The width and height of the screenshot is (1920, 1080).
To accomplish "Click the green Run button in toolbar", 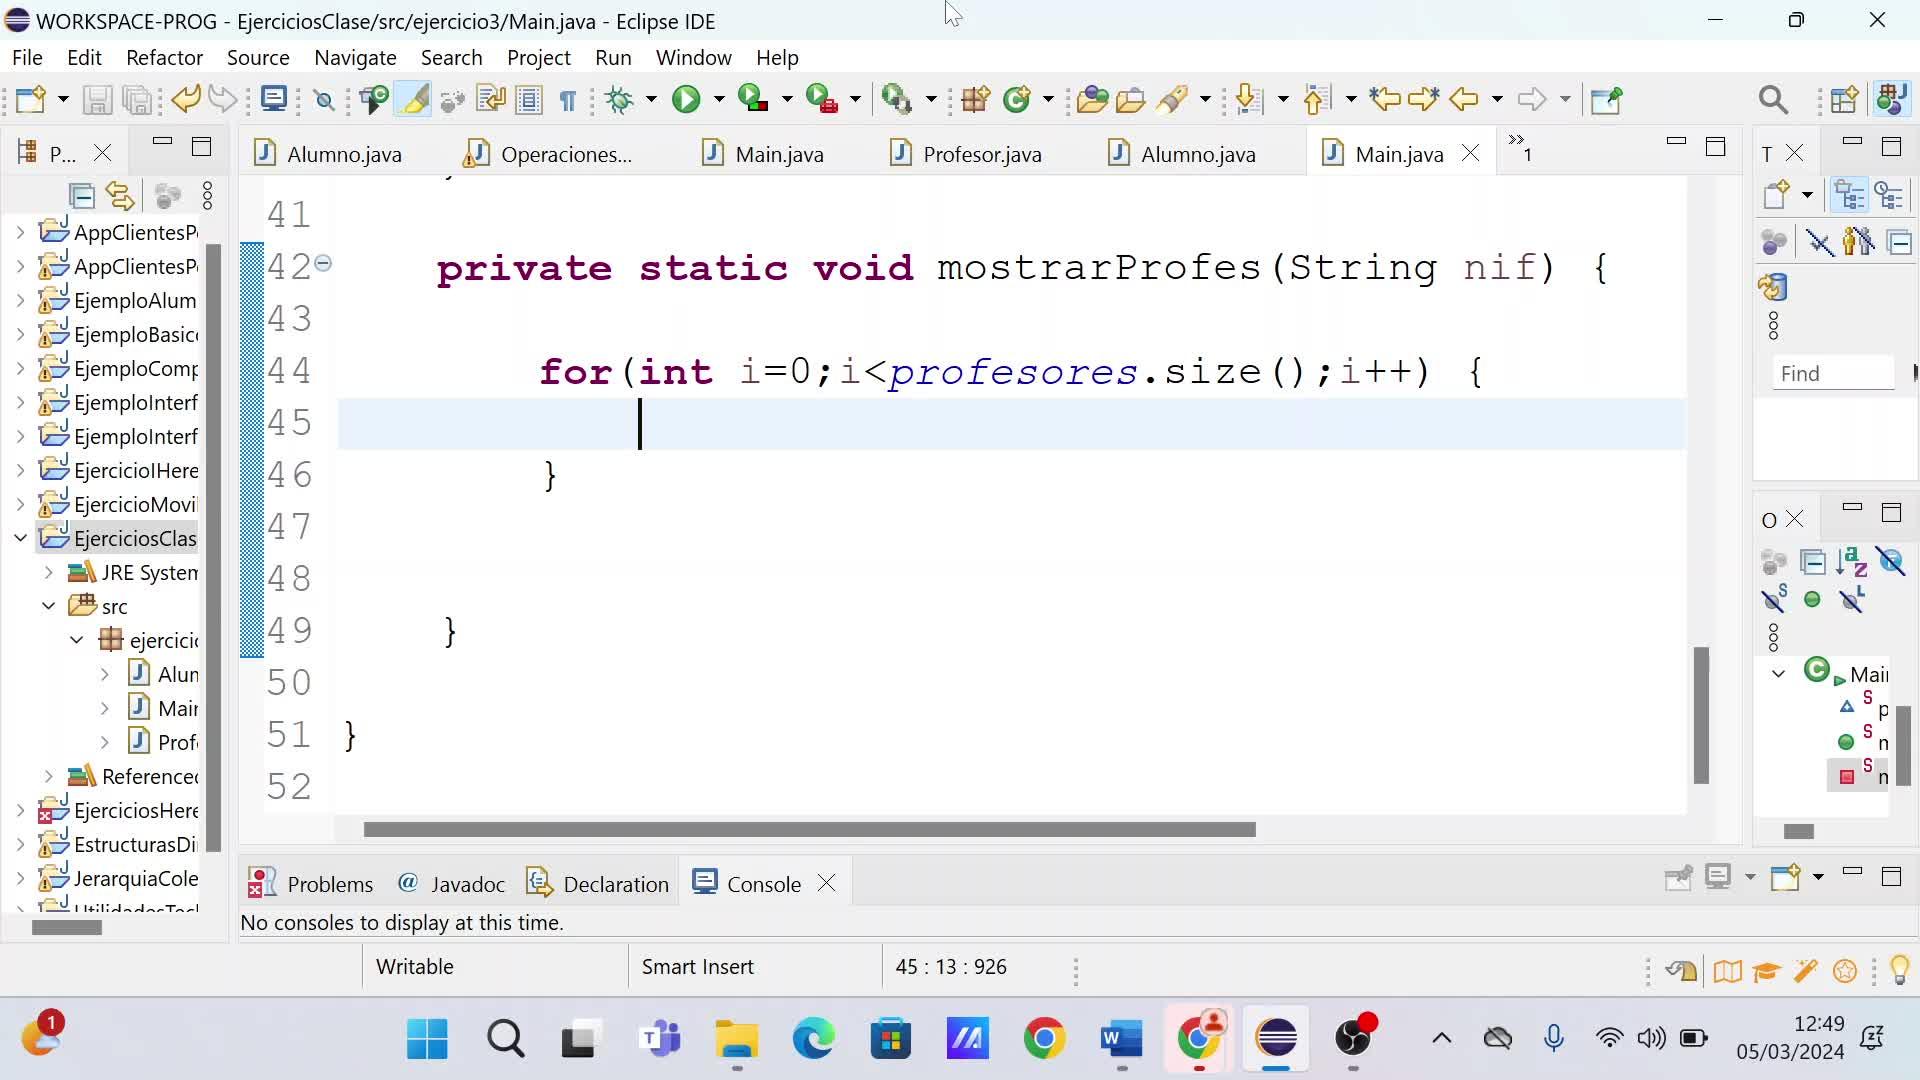I will pyautogui.click(x=686, y=99).
